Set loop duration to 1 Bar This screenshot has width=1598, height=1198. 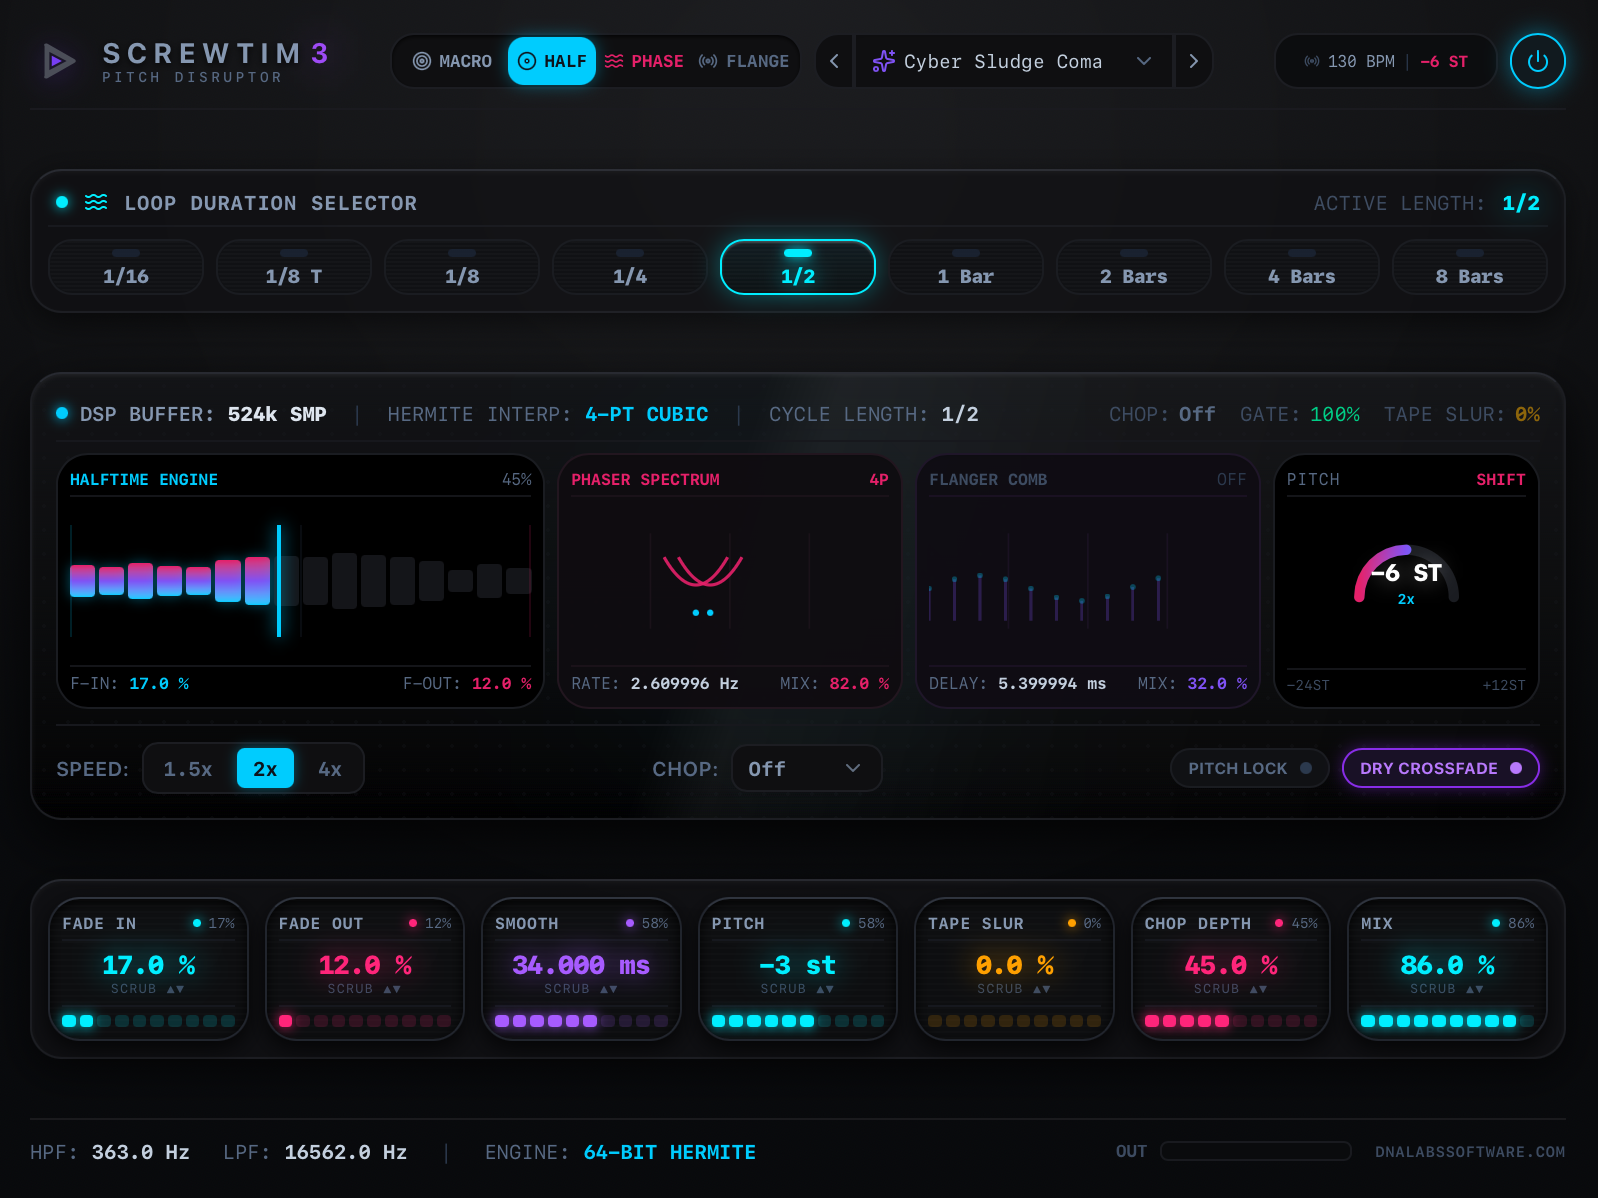(x=966, y=267)
